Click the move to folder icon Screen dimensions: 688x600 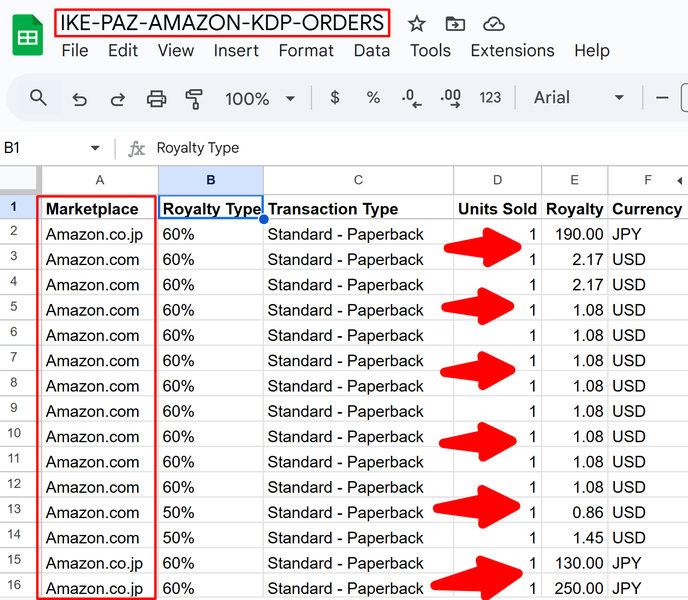[x=455, y=24]
